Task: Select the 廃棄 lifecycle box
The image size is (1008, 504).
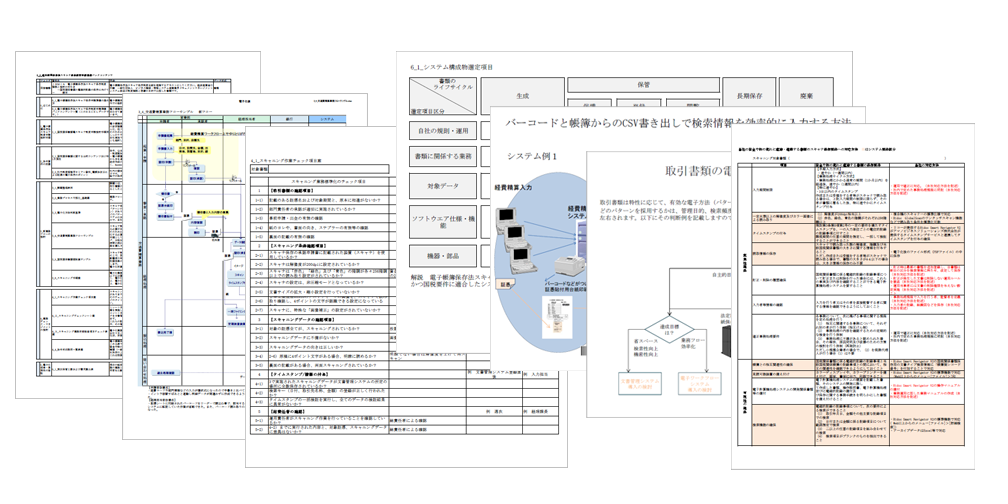Action: [x=807, y=95]
